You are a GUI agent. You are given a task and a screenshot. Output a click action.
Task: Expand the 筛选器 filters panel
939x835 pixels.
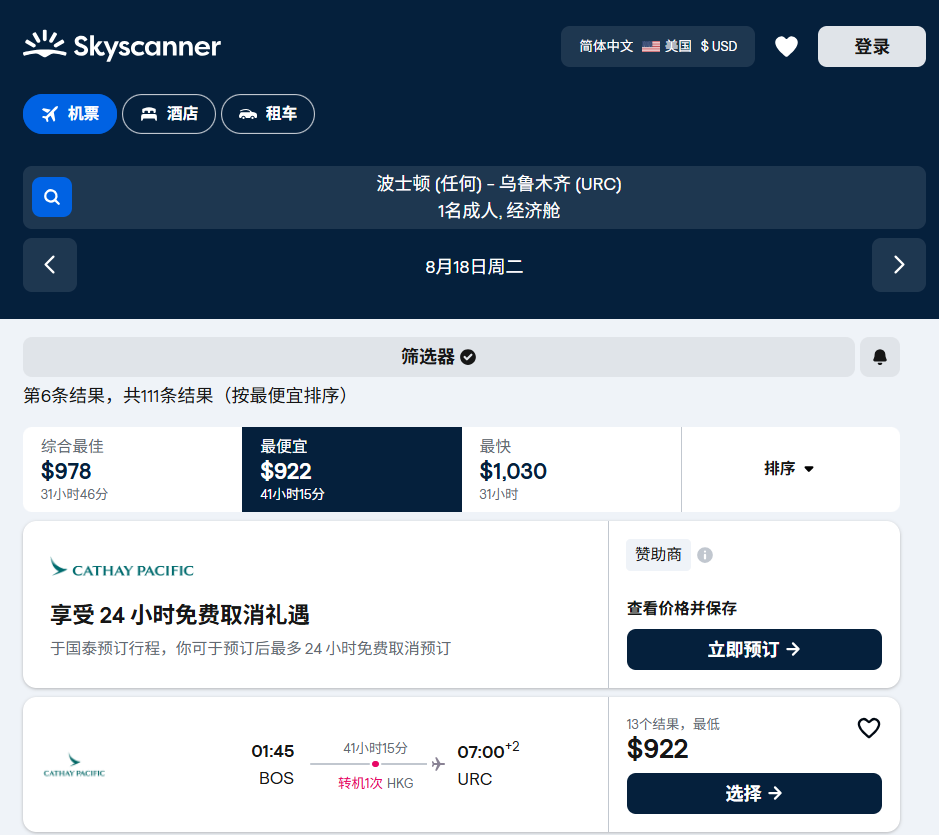(438, 357)
